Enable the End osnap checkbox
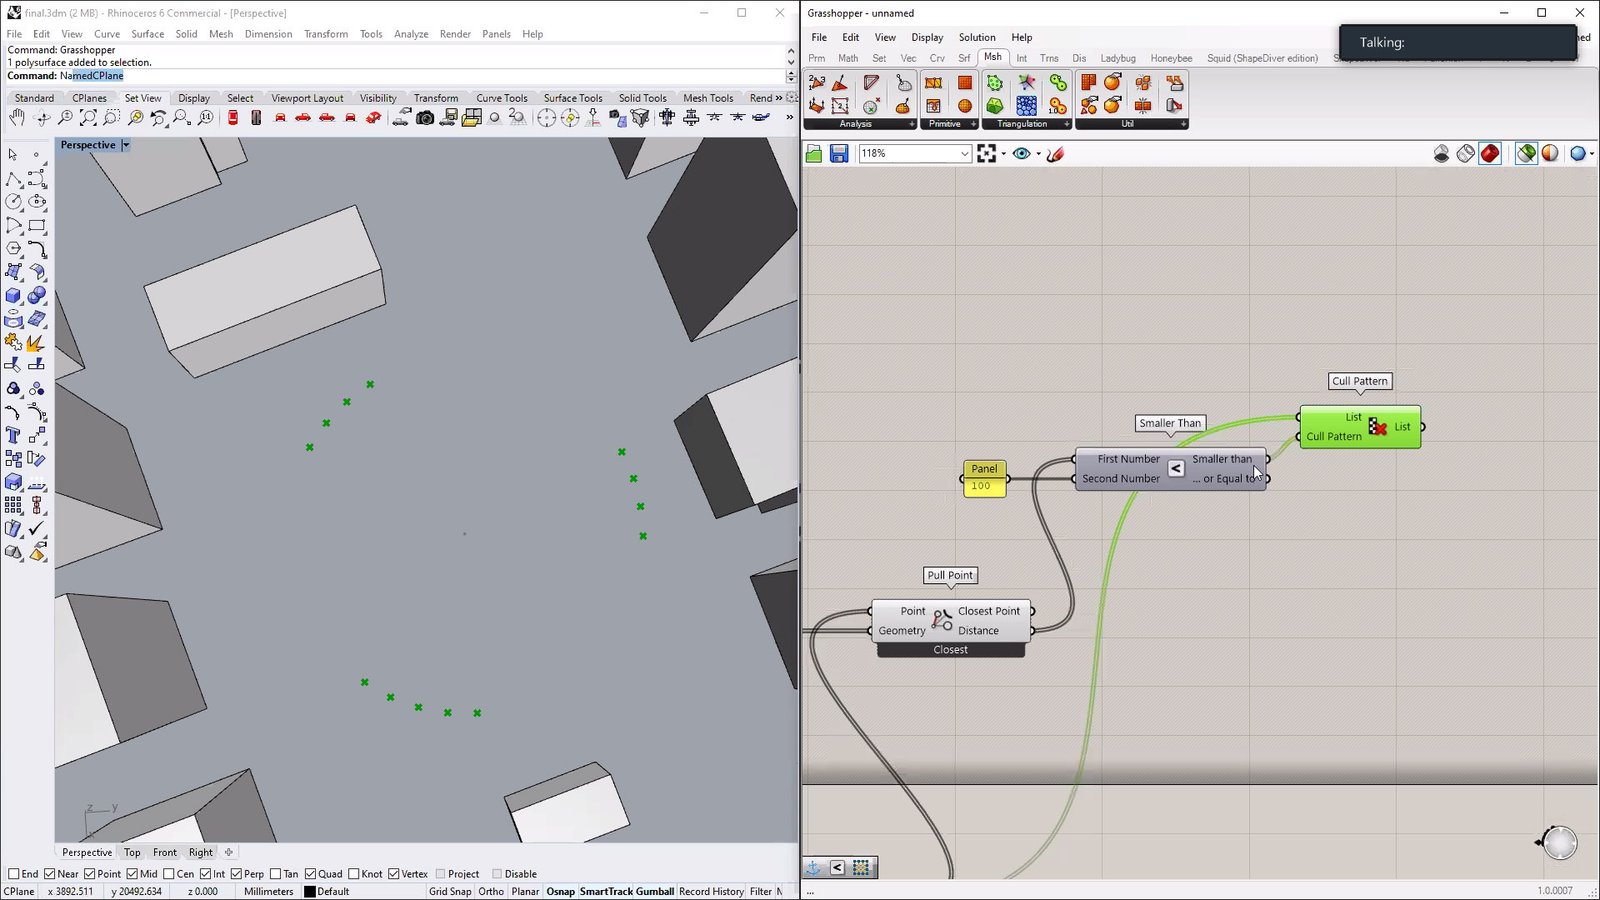This screenshot has width=1600, height=900. [x=14, y=874]
